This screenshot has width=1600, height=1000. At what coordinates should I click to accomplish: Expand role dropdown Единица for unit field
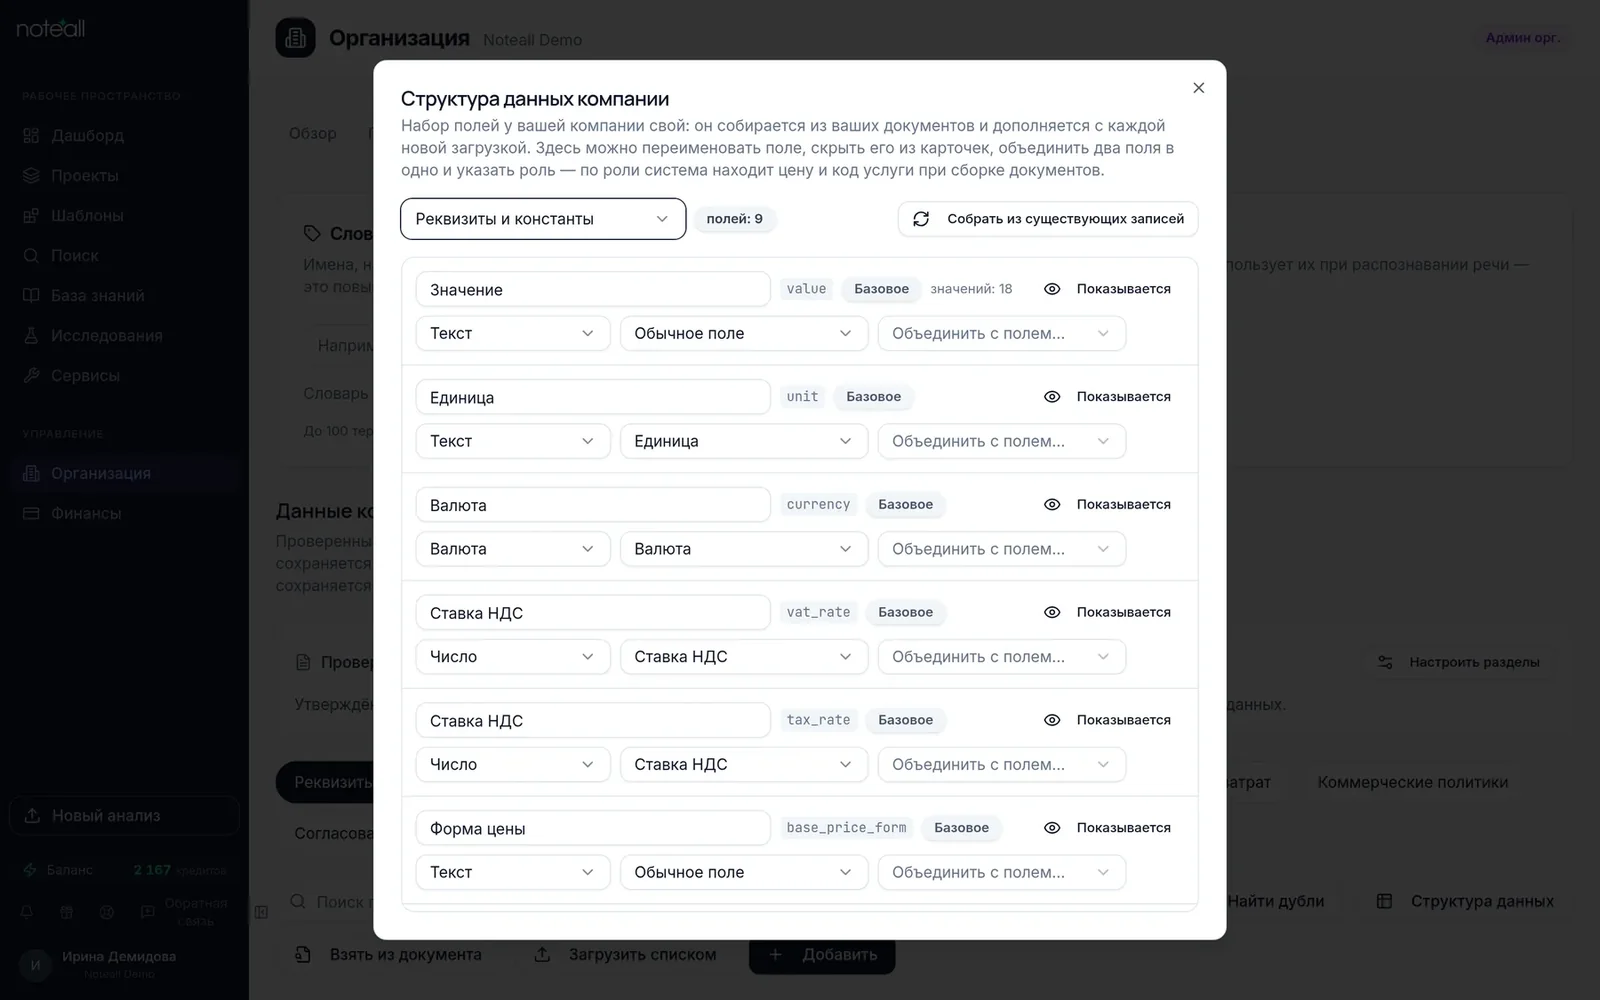[x=744, y=441]
